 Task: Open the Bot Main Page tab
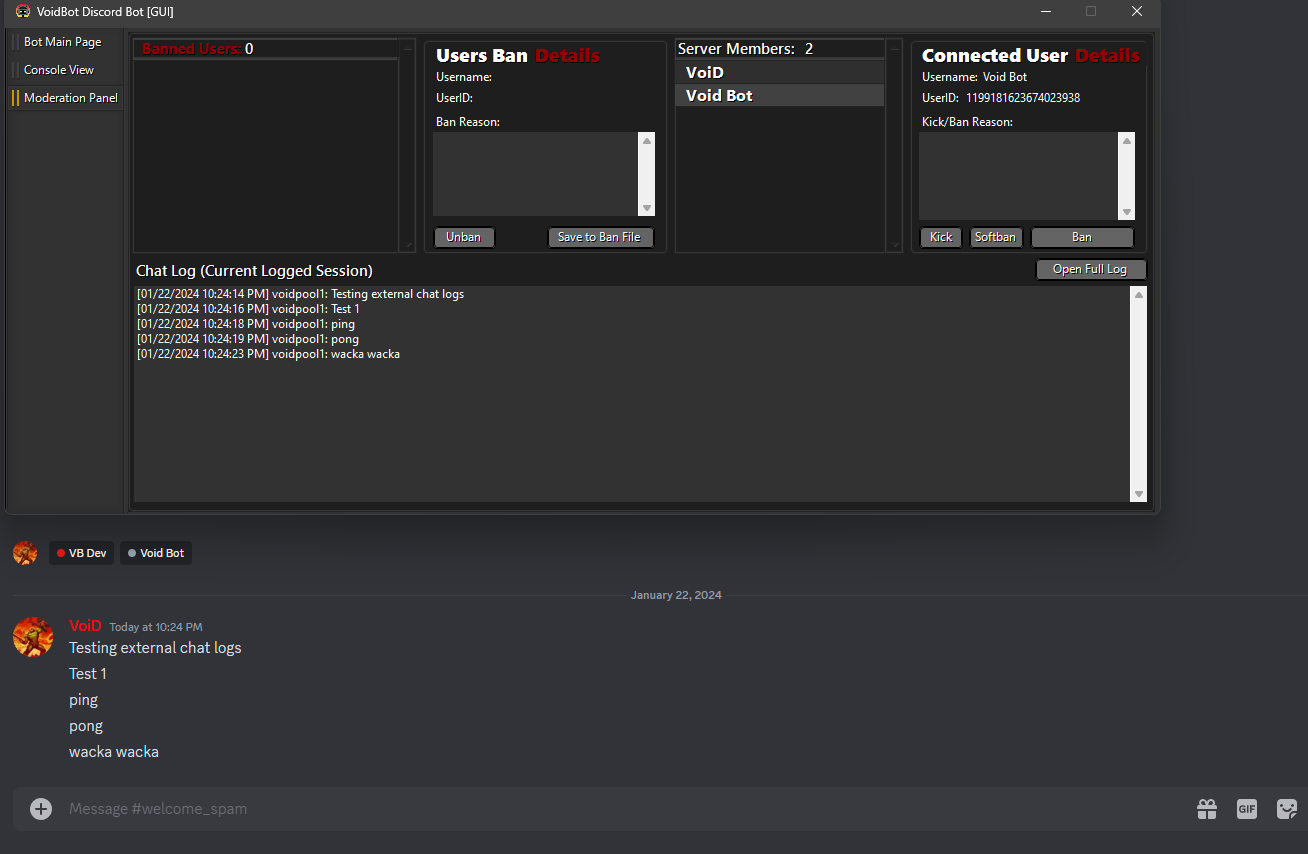click(x=62, y=42)
